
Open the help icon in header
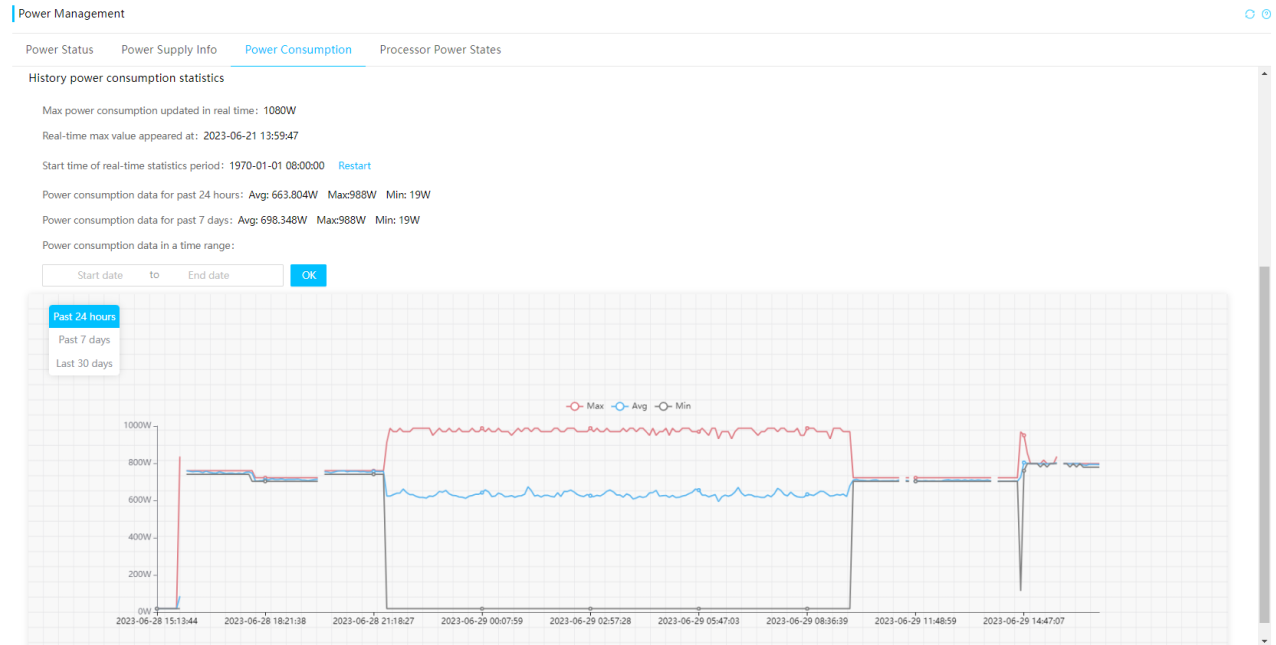click(1266, 14)
